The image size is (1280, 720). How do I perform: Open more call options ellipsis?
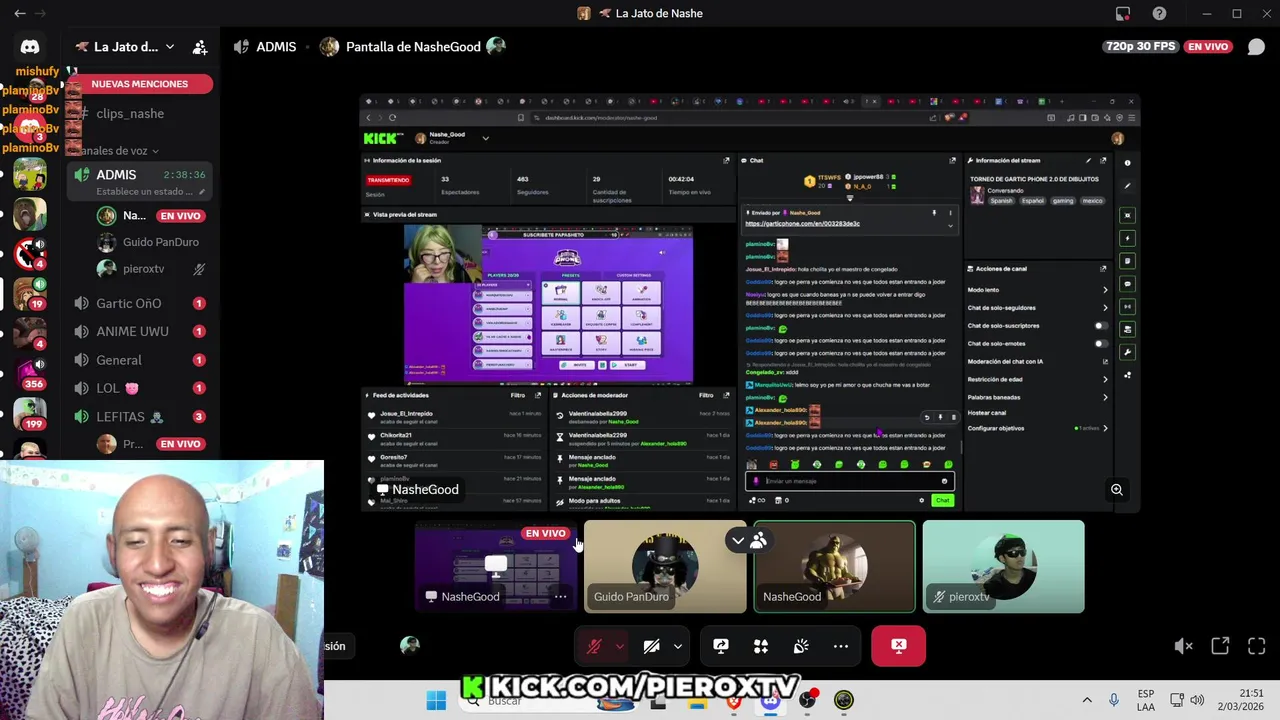(x=841, y=646)
